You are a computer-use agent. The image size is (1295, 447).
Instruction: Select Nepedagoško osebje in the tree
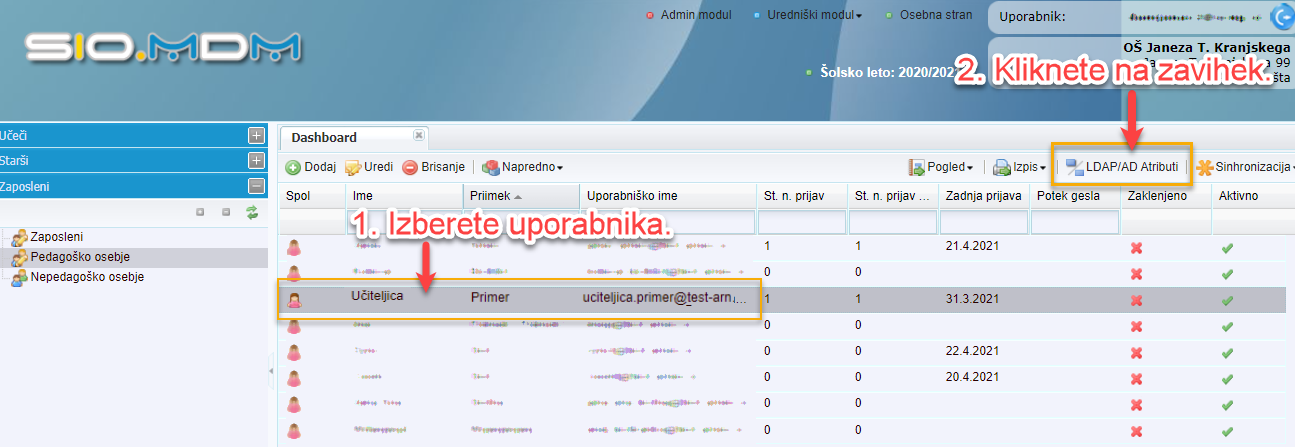(87, 277)
